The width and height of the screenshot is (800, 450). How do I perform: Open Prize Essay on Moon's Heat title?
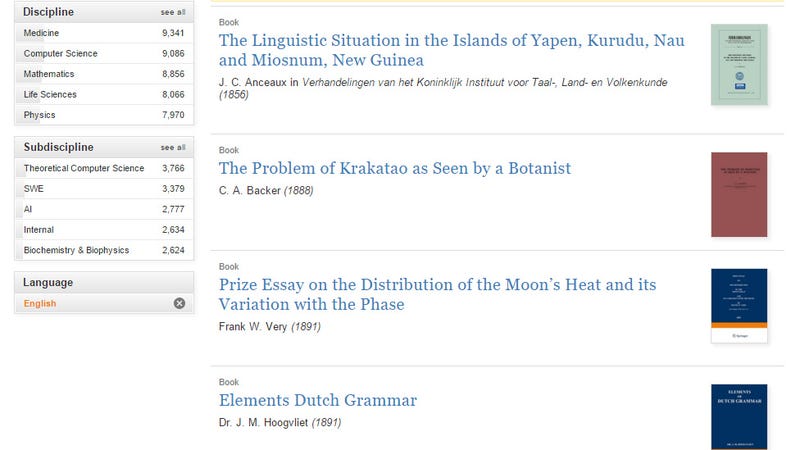[x=438, y=294]
